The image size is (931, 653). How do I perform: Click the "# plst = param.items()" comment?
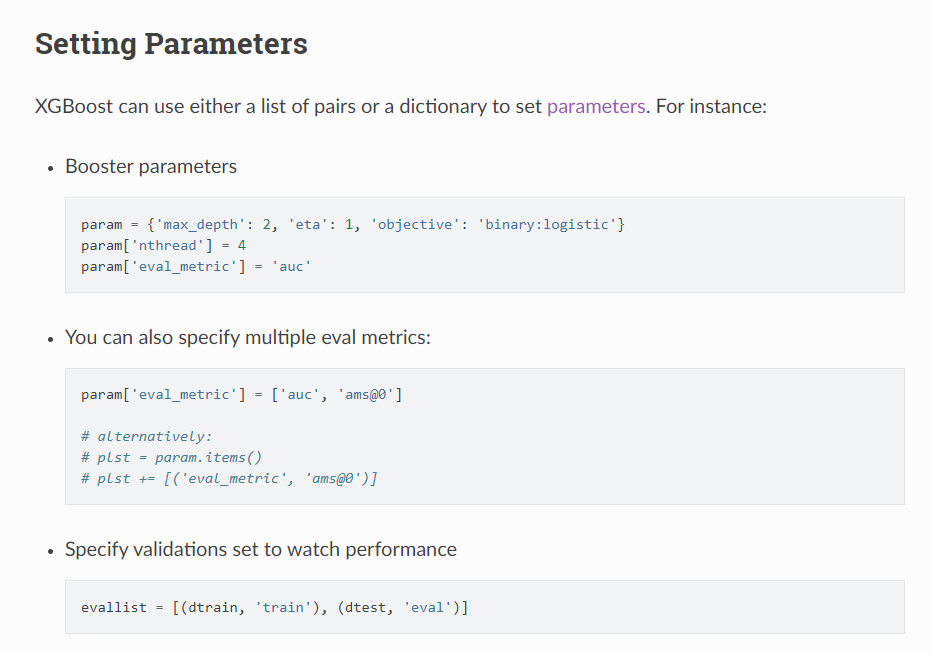pos(171,457)
